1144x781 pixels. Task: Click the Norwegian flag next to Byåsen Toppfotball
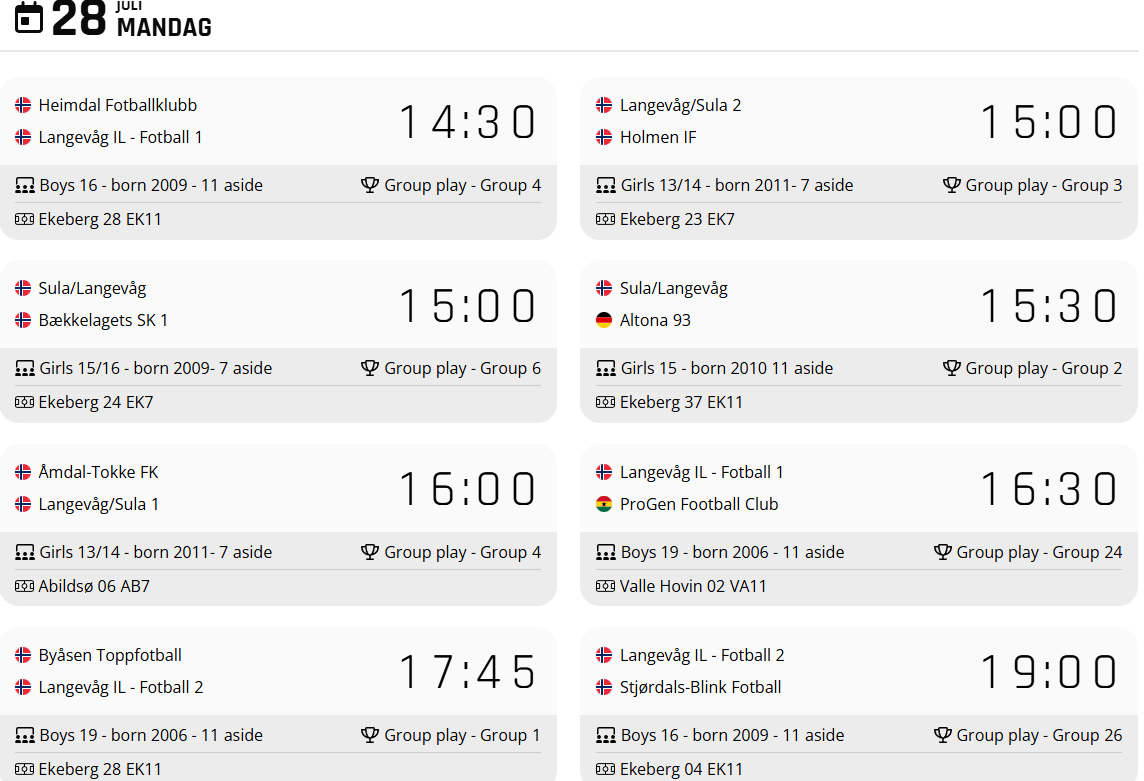[x=23, y=655]
